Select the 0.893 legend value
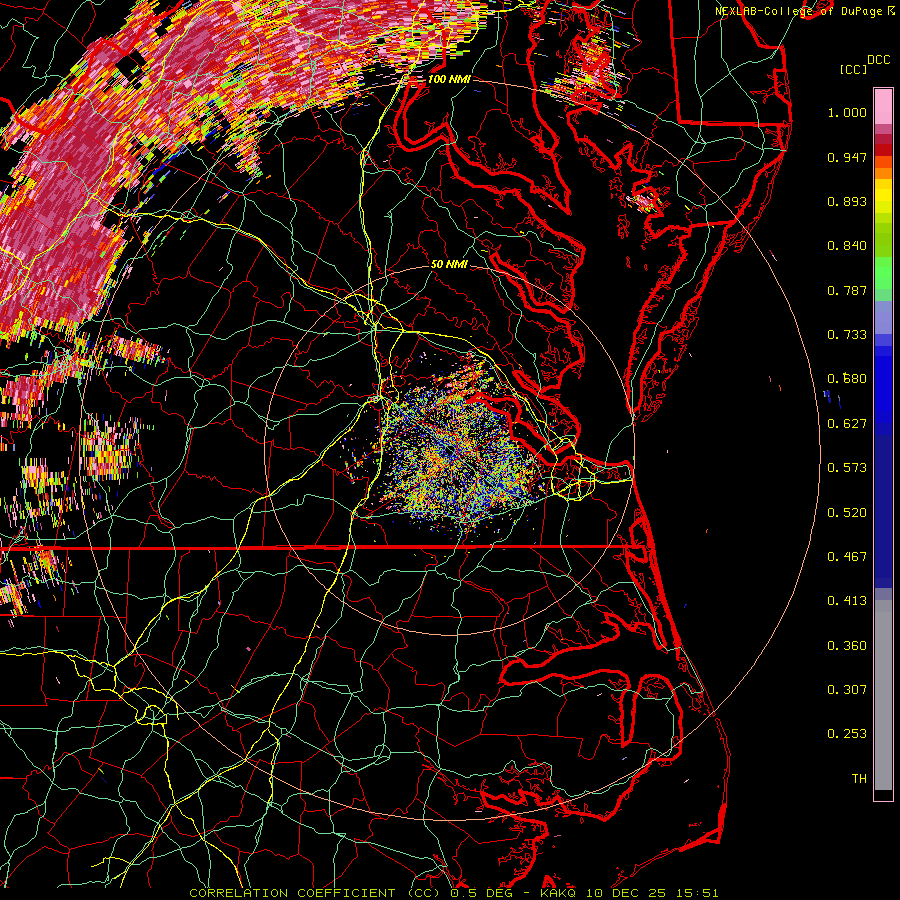 [x=847, y=201]
